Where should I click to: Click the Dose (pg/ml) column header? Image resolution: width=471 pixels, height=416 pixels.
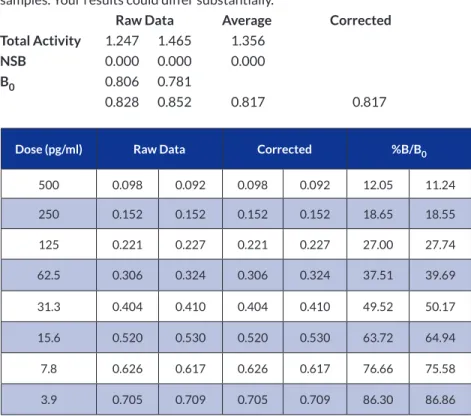click(x=49, y=149)
